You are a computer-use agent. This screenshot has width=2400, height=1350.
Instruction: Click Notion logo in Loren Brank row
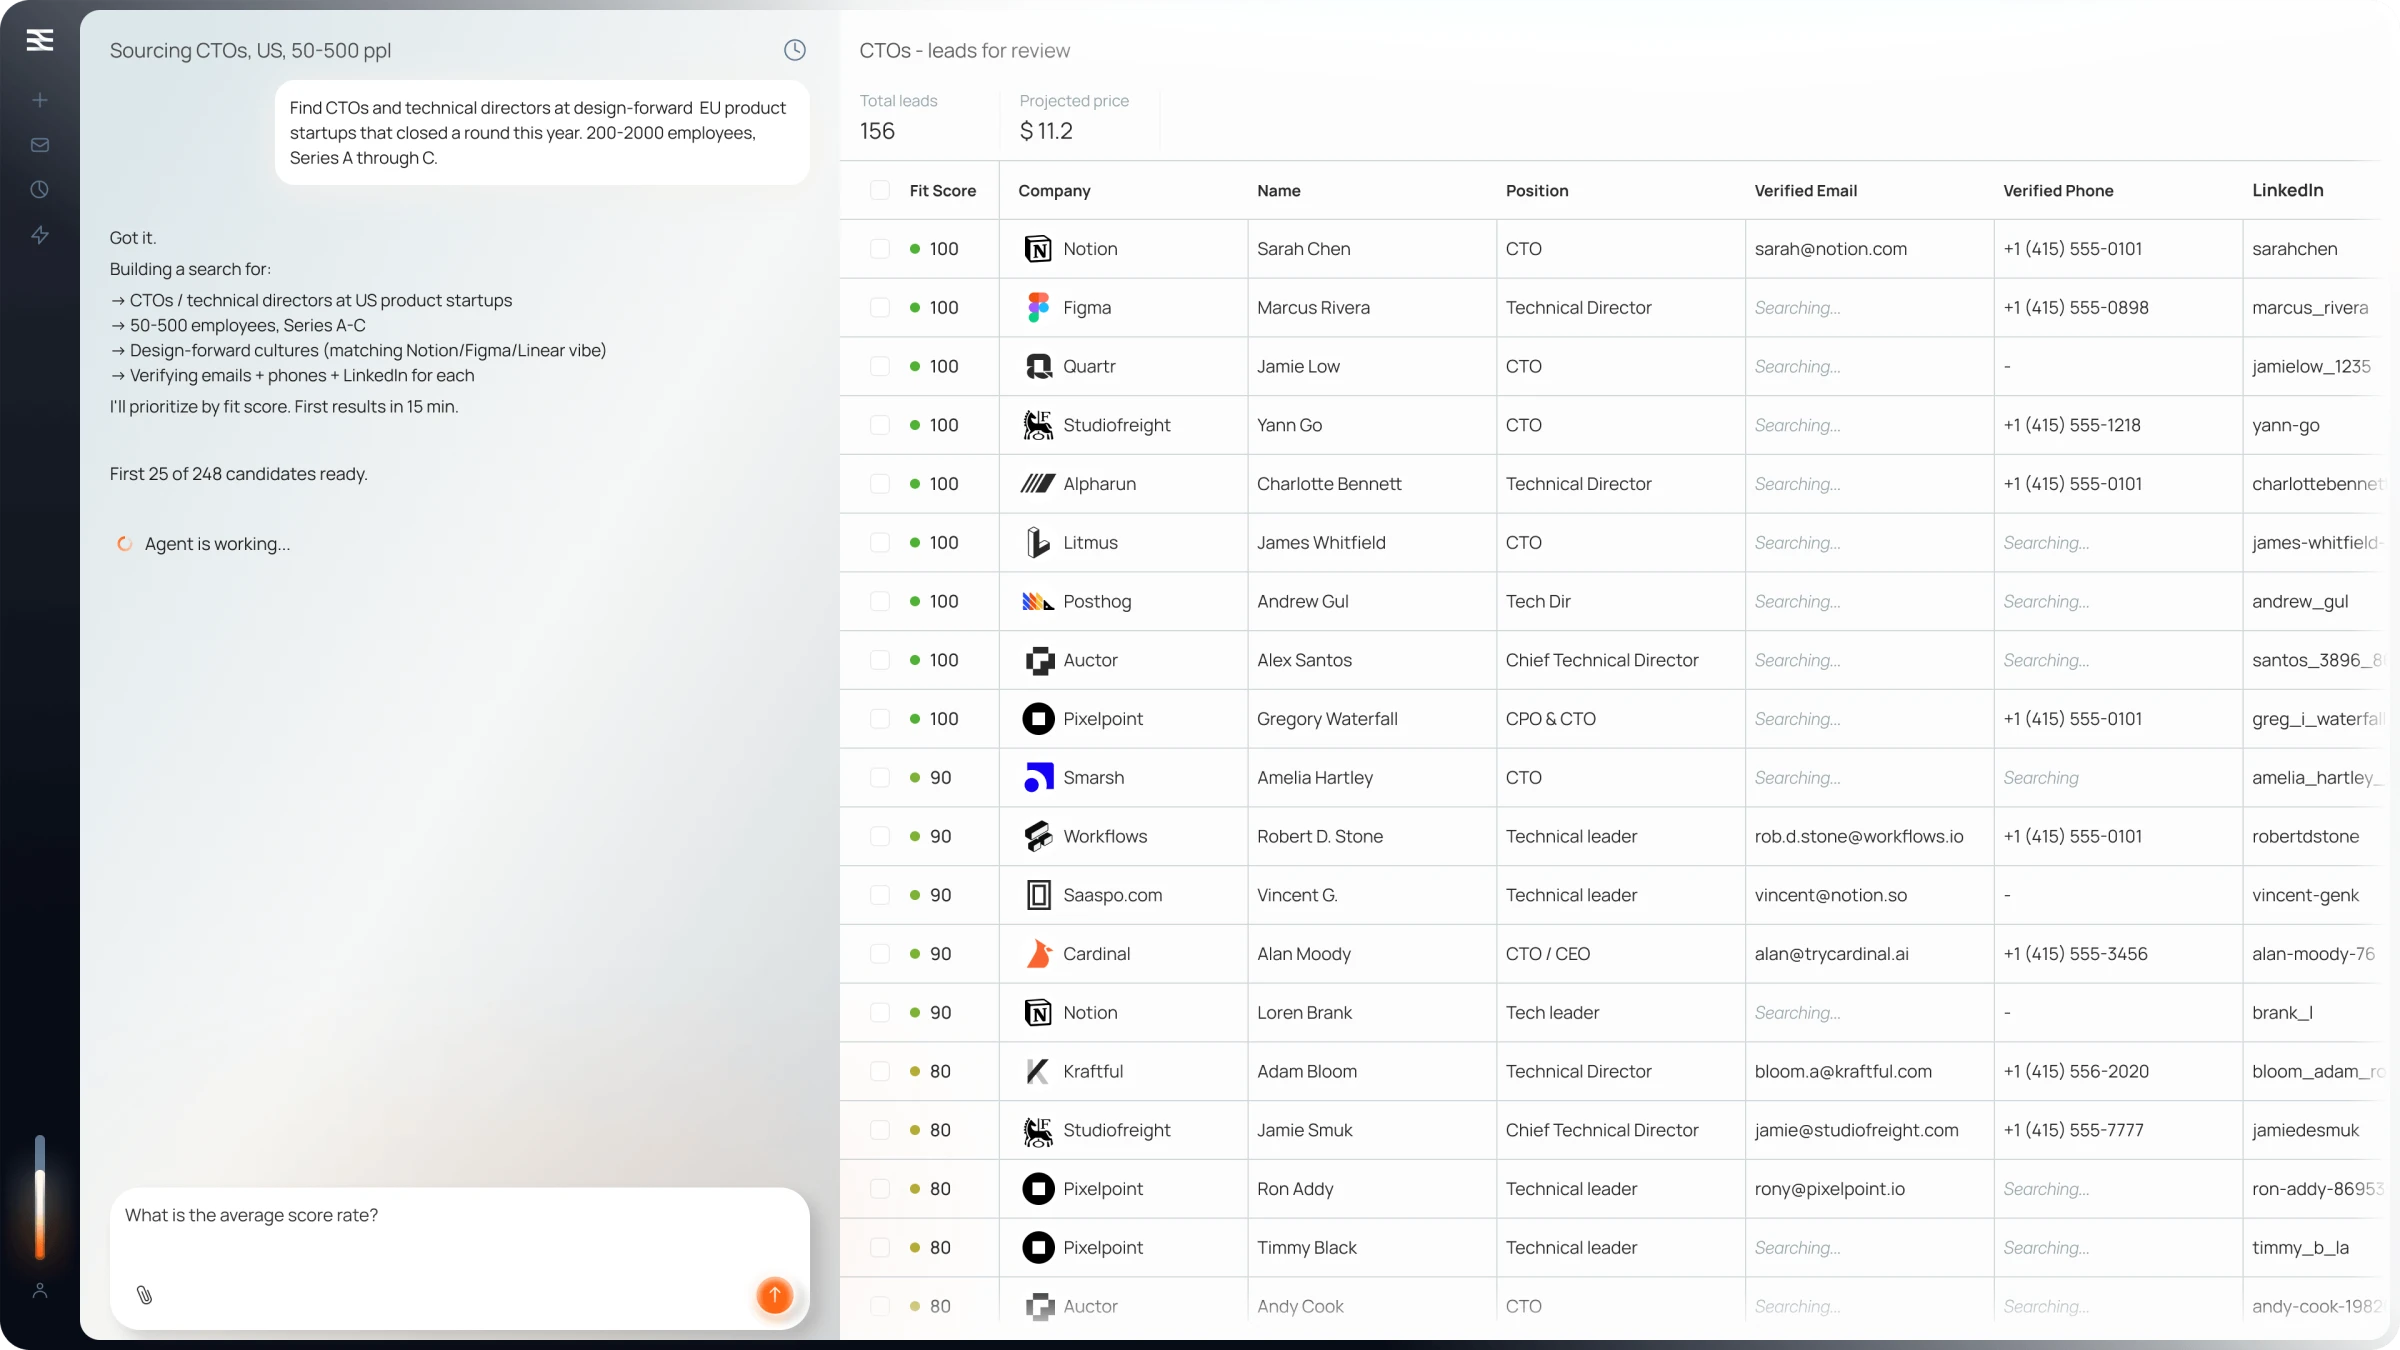click(x=1038, y=1013)
